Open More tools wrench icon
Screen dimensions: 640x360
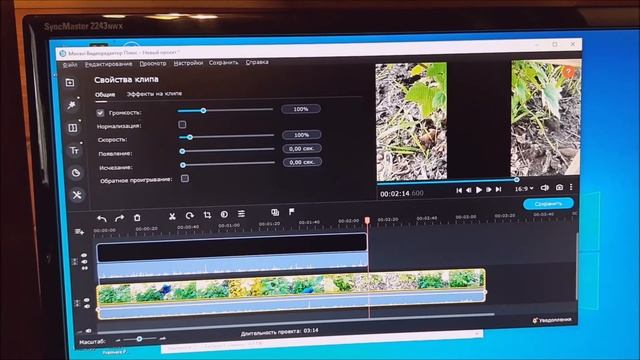(x=77, y=195)
